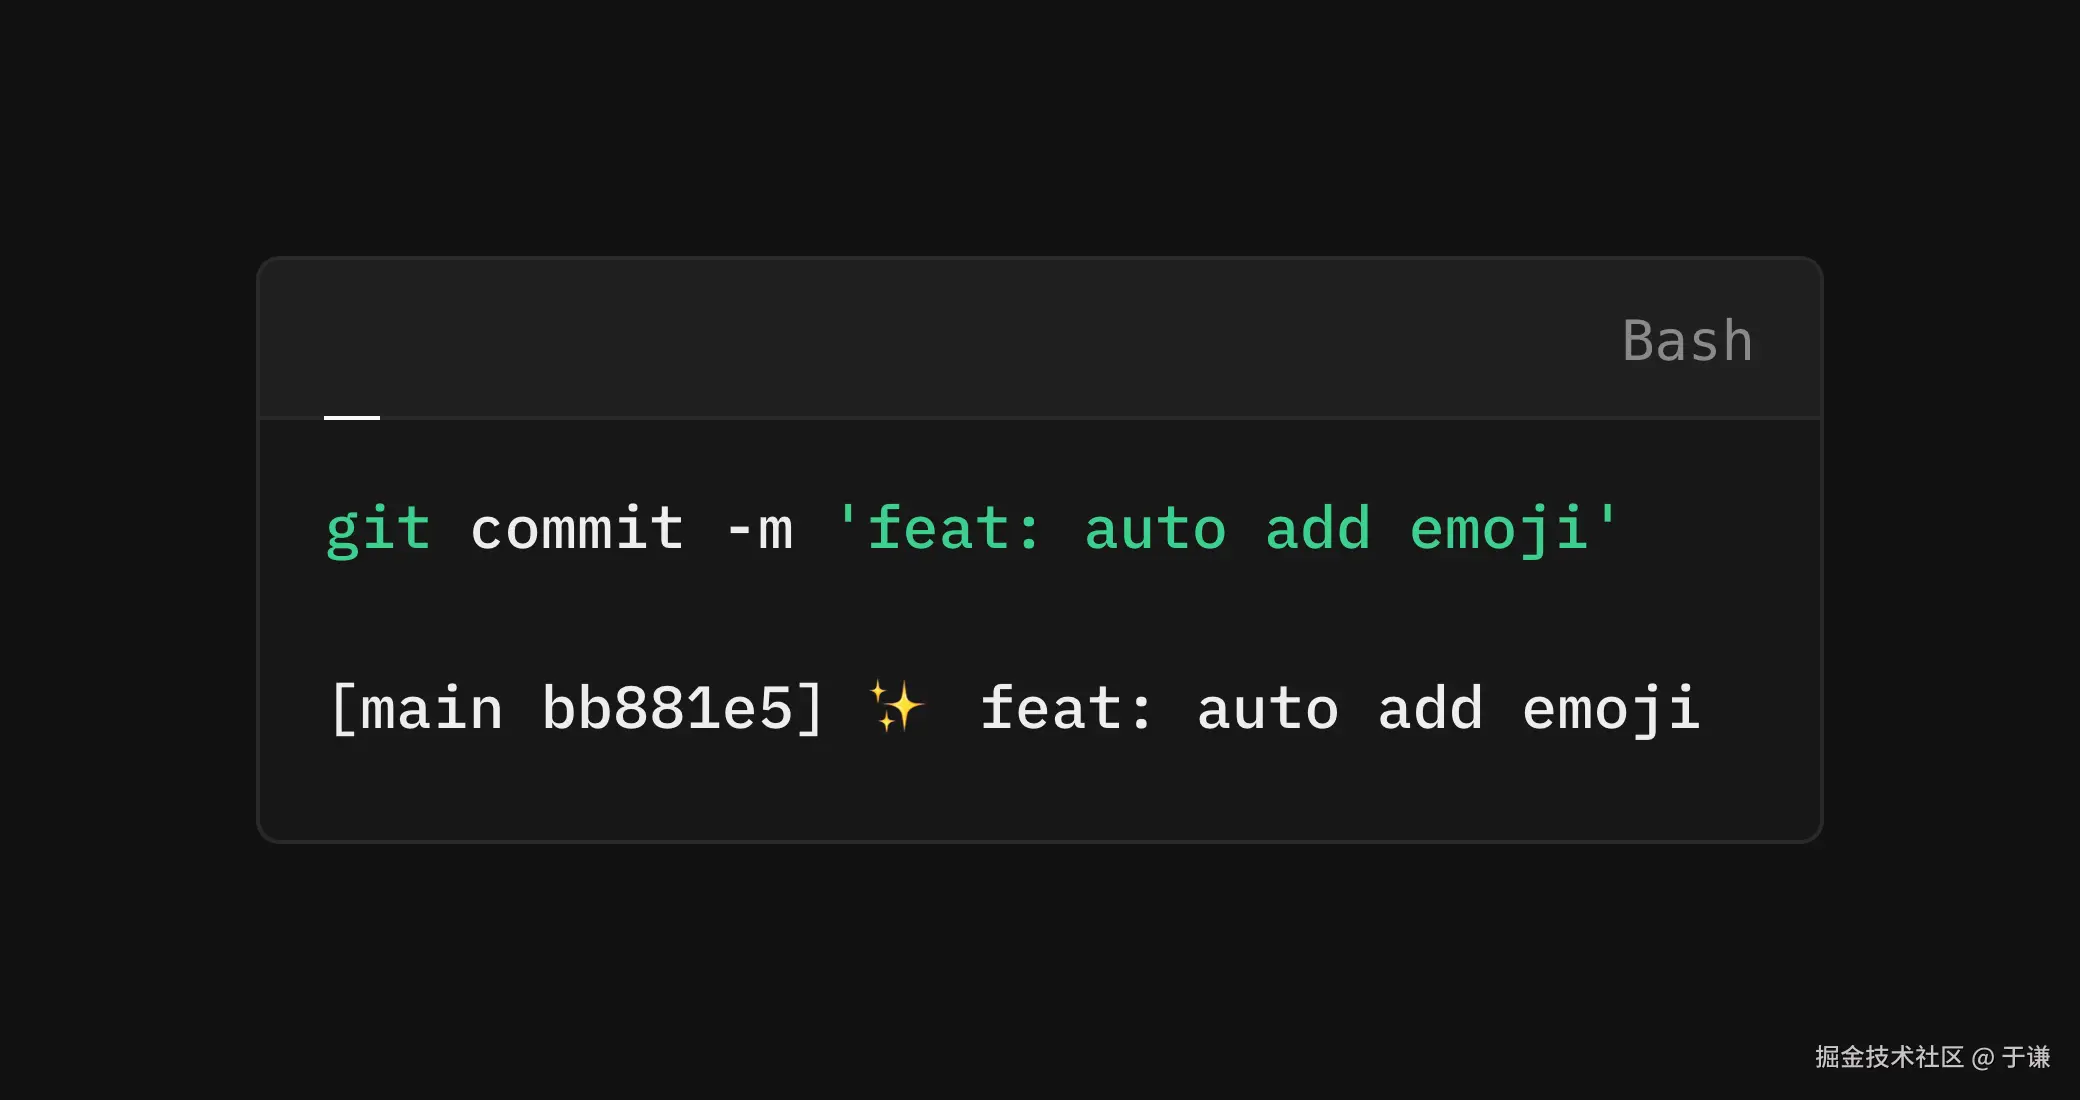Image resolution: width=2080 pixels, height=1100 pixels.
Task: Select the white tab indicator underline
Action: click(x=352, y=417)
